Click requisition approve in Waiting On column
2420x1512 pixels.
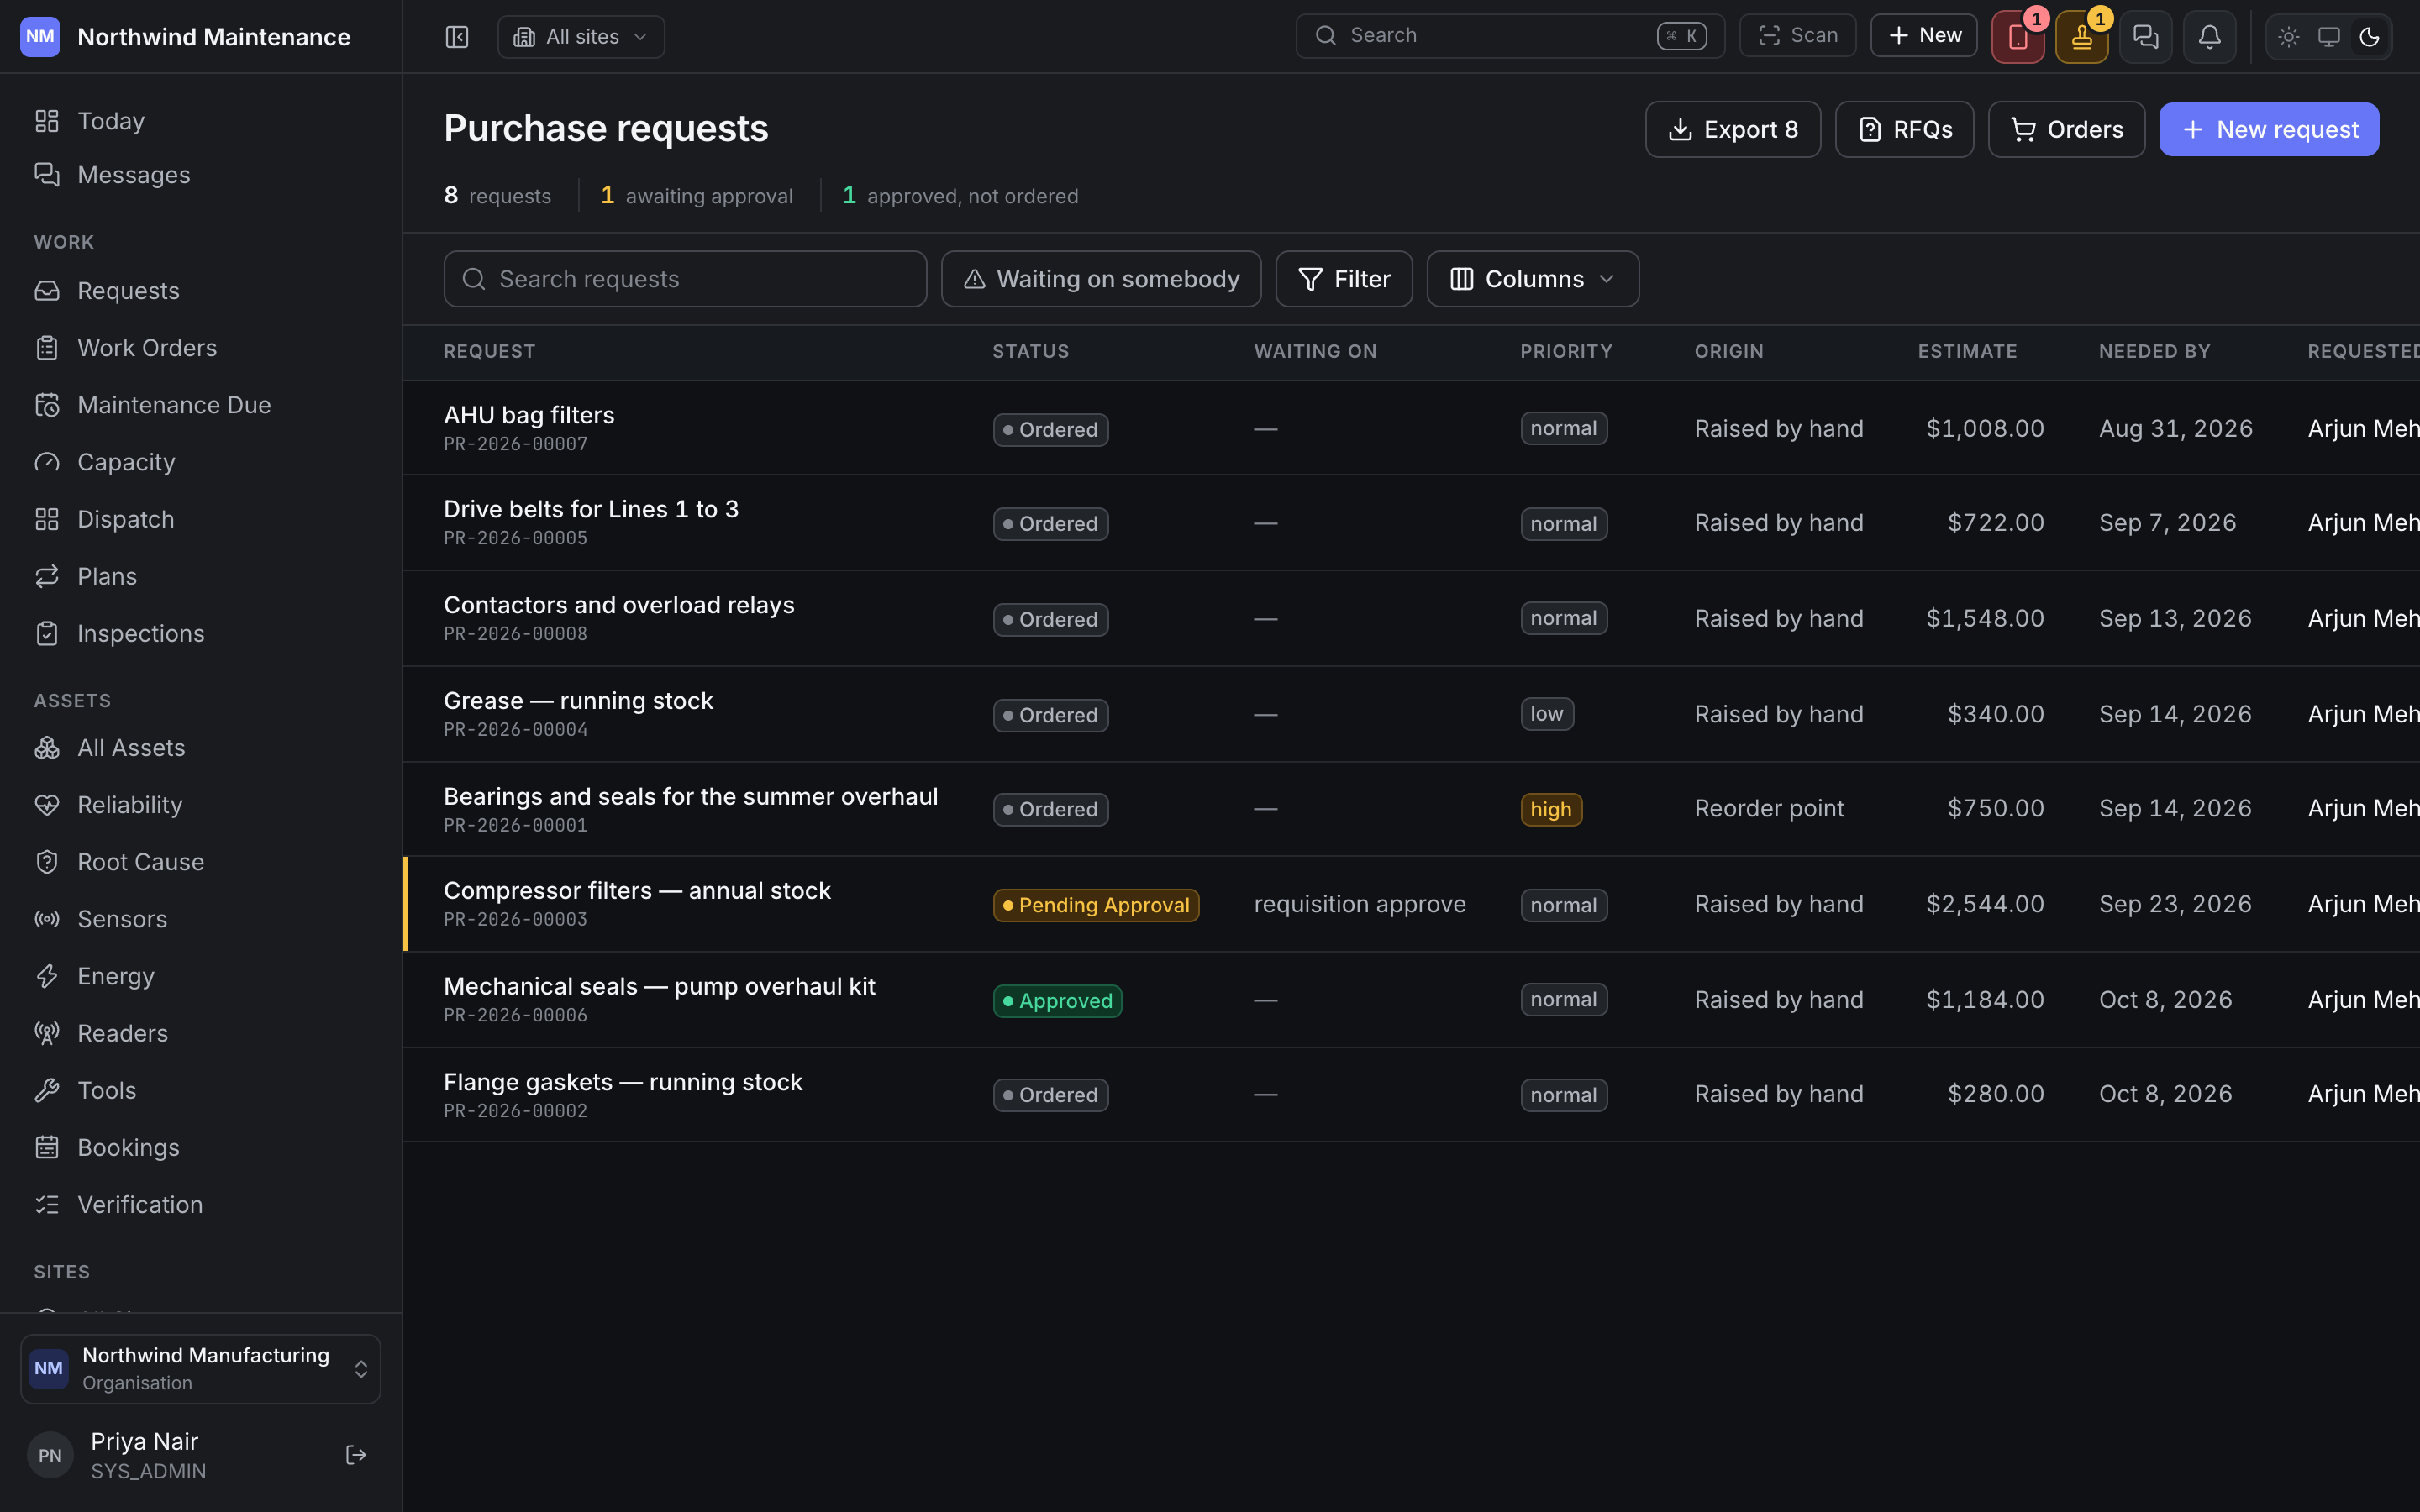[1360, 904]
